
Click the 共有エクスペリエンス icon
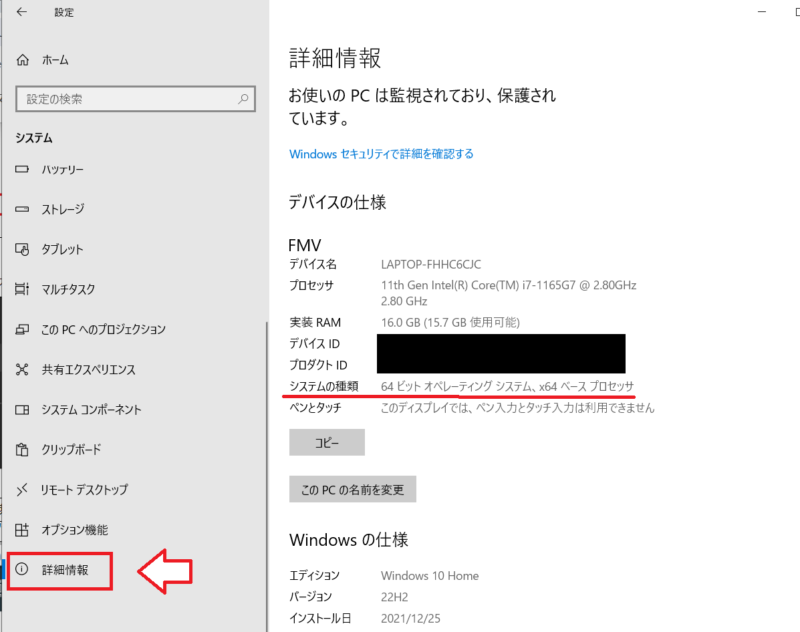click(22, 369)
